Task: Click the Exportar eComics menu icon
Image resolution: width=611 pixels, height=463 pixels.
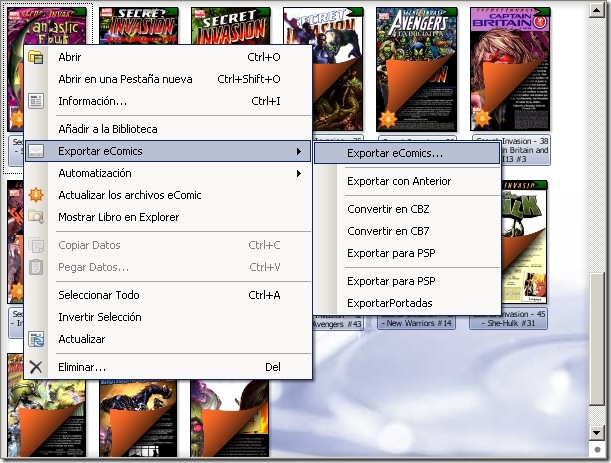Action: coord(36,151)
